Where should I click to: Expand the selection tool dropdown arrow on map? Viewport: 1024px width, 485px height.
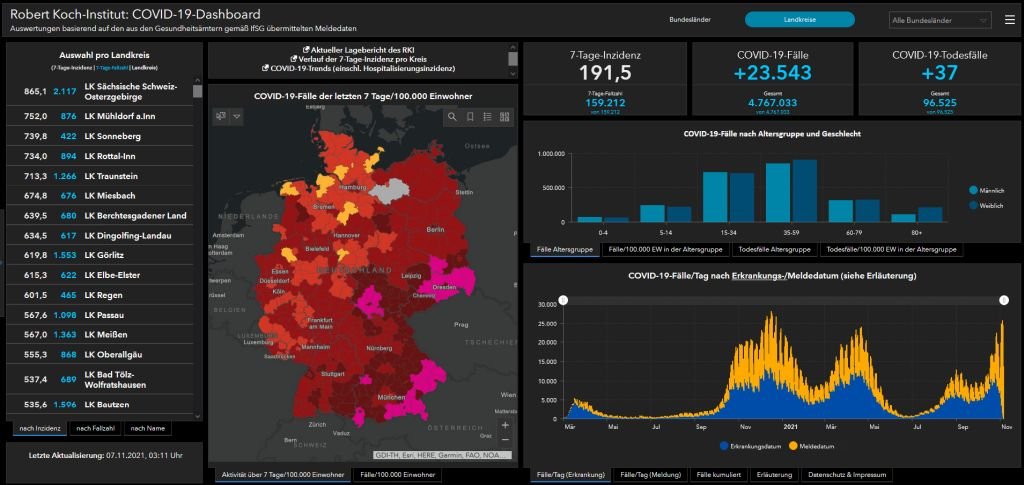(x=237, y=116)
